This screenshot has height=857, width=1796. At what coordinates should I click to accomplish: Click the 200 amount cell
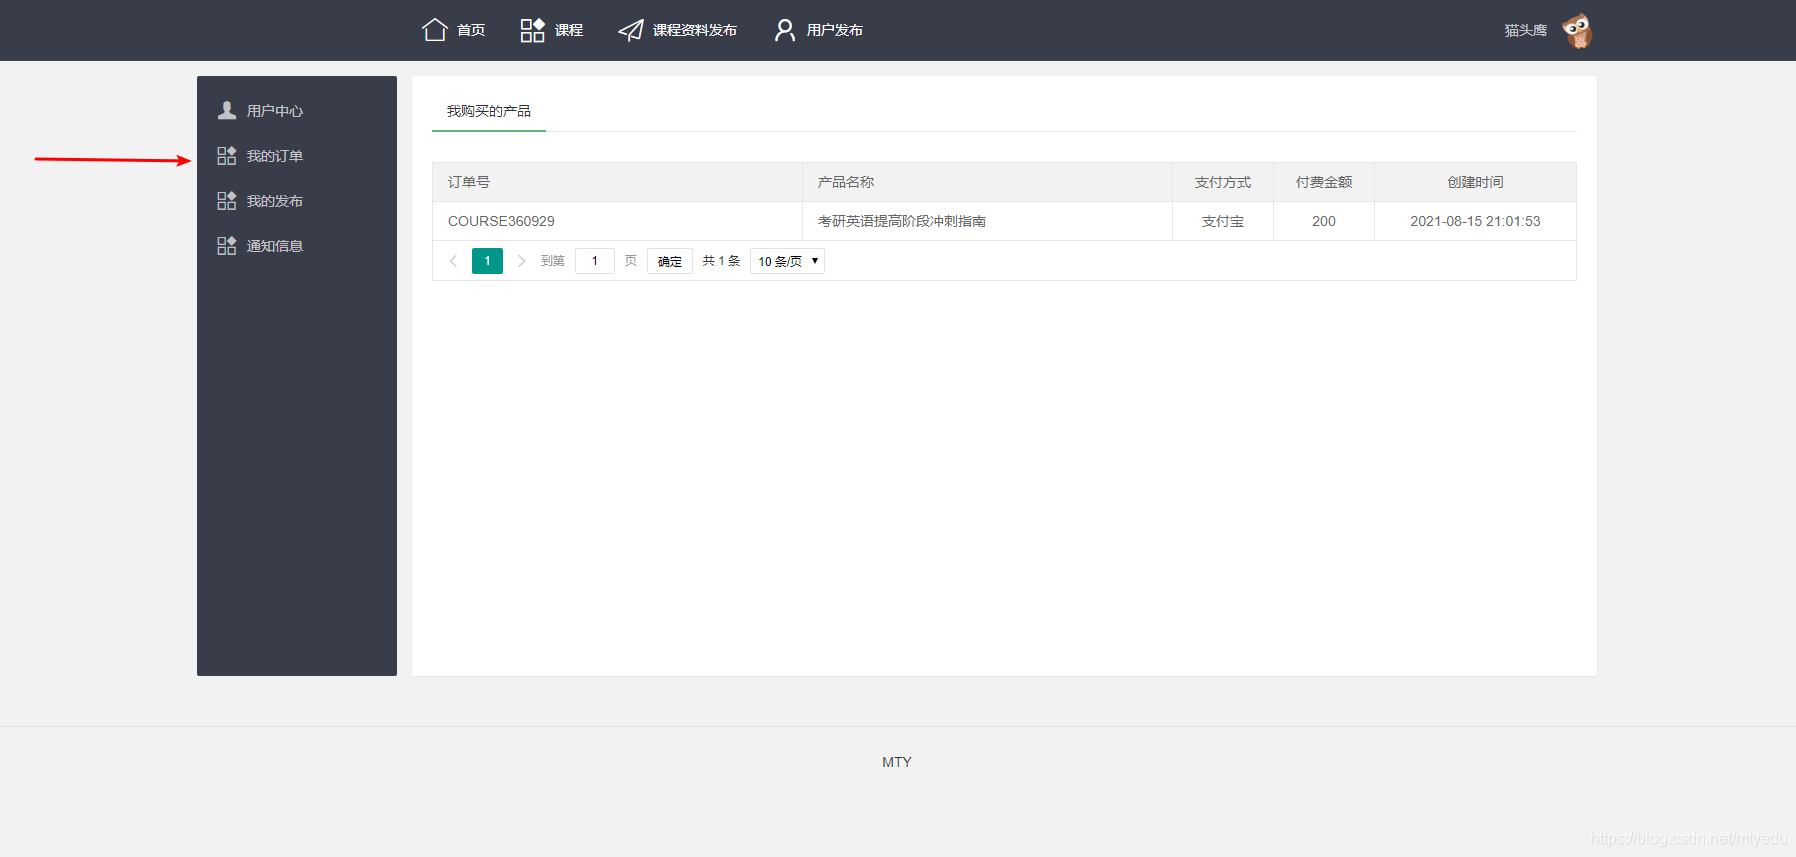[1324, 221]
